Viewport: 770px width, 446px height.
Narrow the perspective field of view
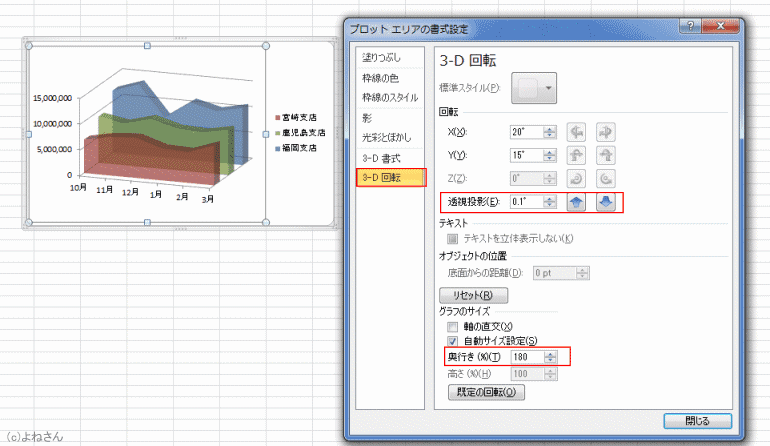(576, 202)
